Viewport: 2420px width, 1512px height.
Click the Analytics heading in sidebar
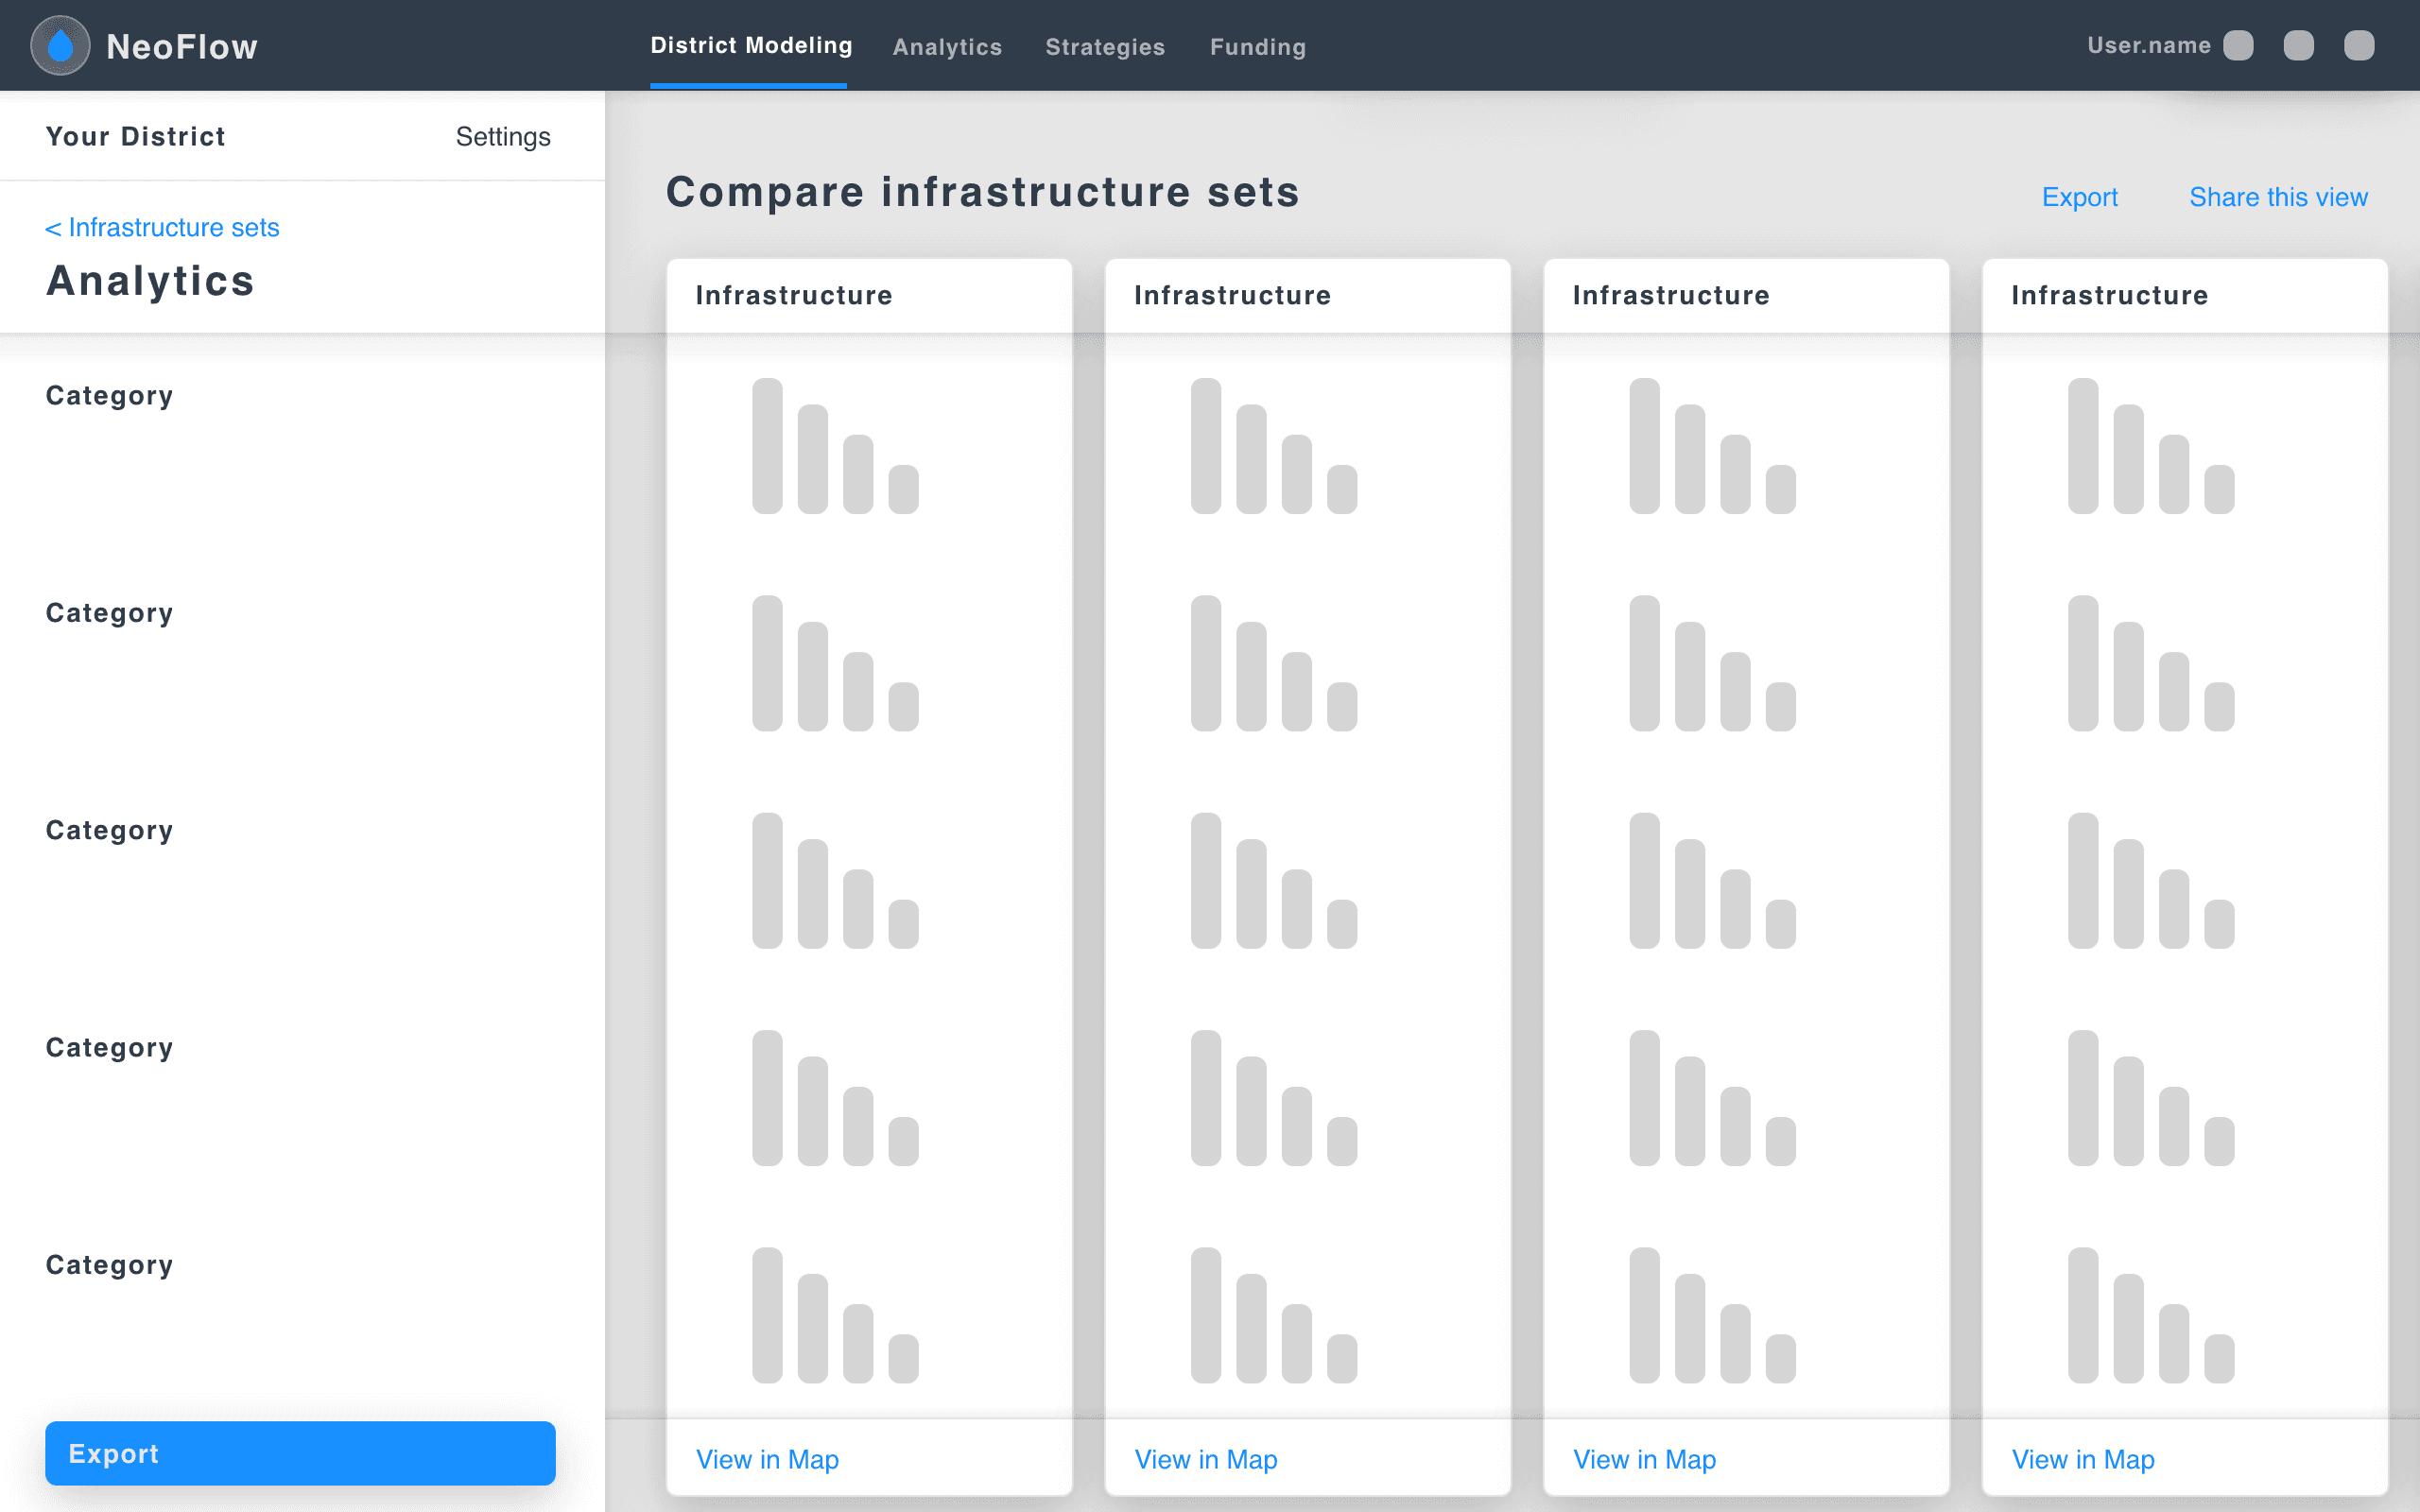[x=150, y=280]
